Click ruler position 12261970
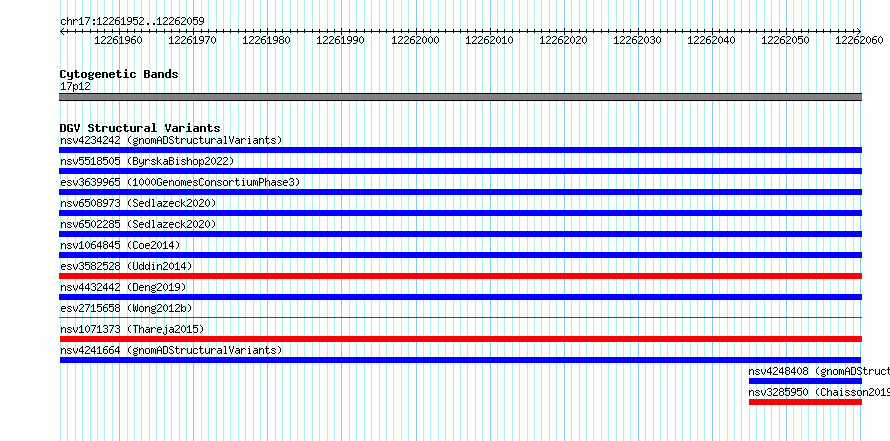 point(192,40)
